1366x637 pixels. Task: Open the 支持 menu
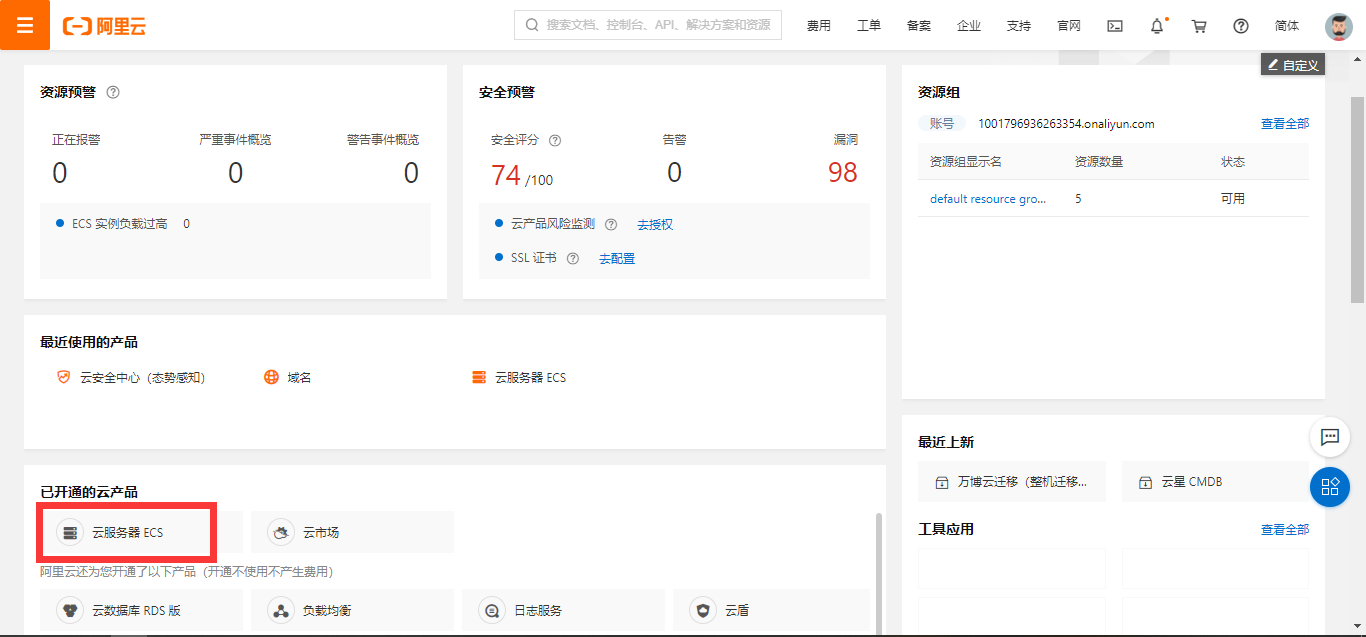tap(1019, 26)
